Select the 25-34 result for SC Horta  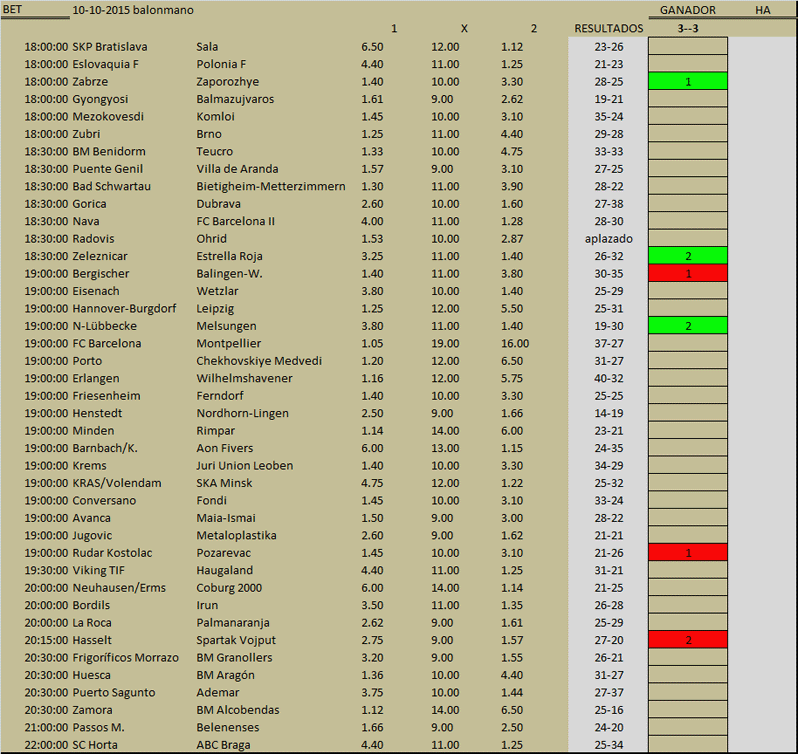609,745
